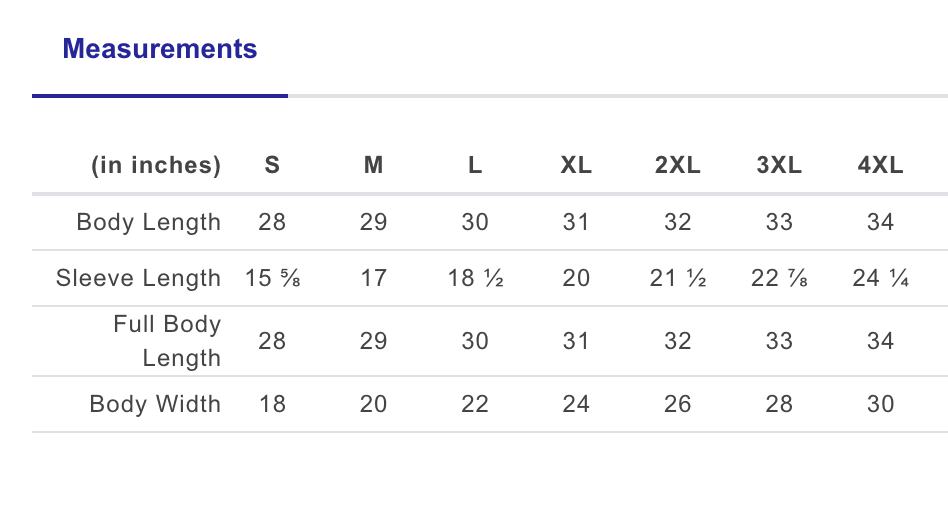Image resolution: width=948 pixels, height=522 pixels.
Task: Click the 2XL size column header
Action: click(678, 166)
